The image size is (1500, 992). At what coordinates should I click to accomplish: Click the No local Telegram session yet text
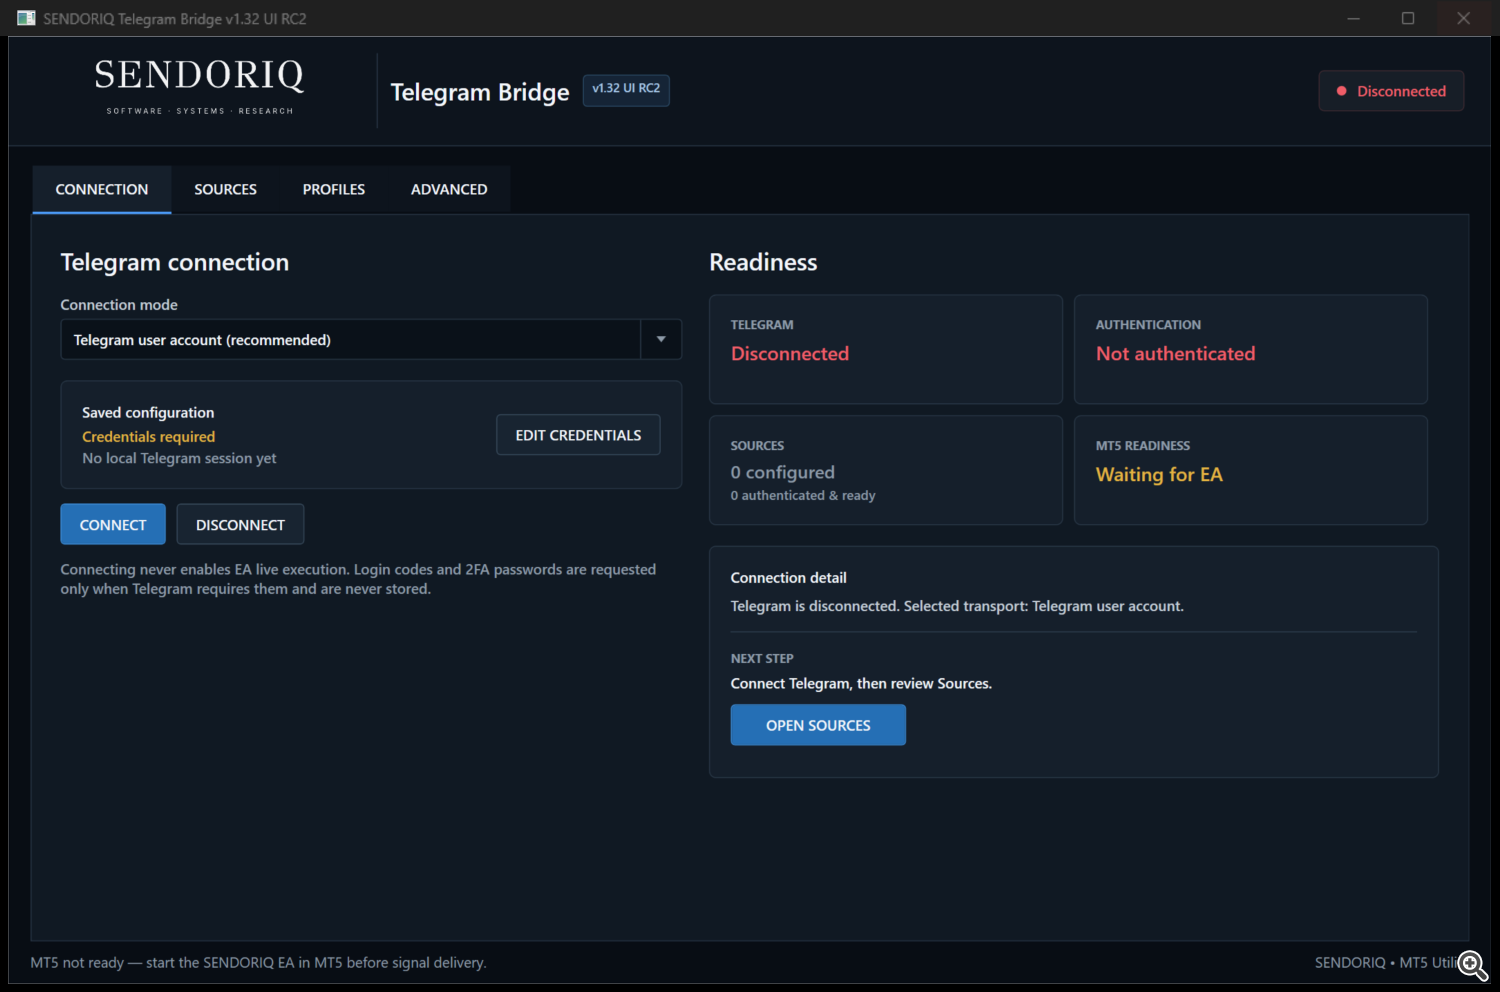(179, 458)
